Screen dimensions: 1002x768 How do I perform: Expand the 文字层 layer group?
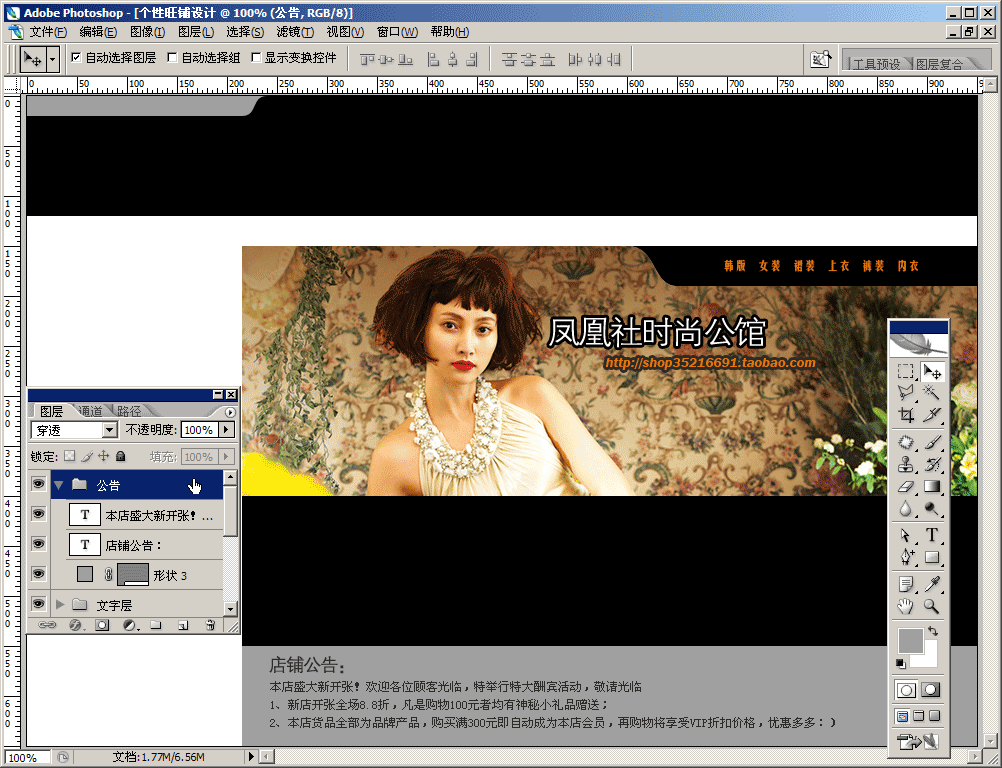click(x=60, y=604)
